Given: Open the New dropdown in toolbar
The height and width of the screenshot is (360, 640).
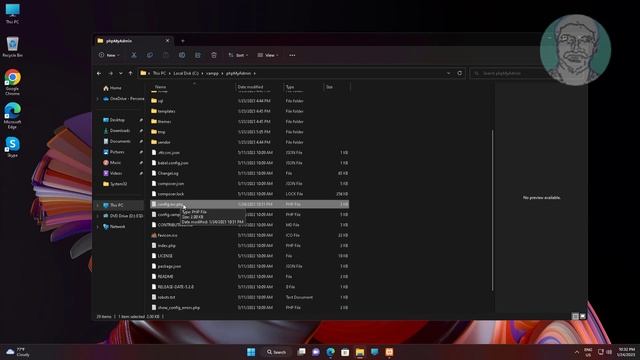Looking at the screenshot, I should 109,55.
